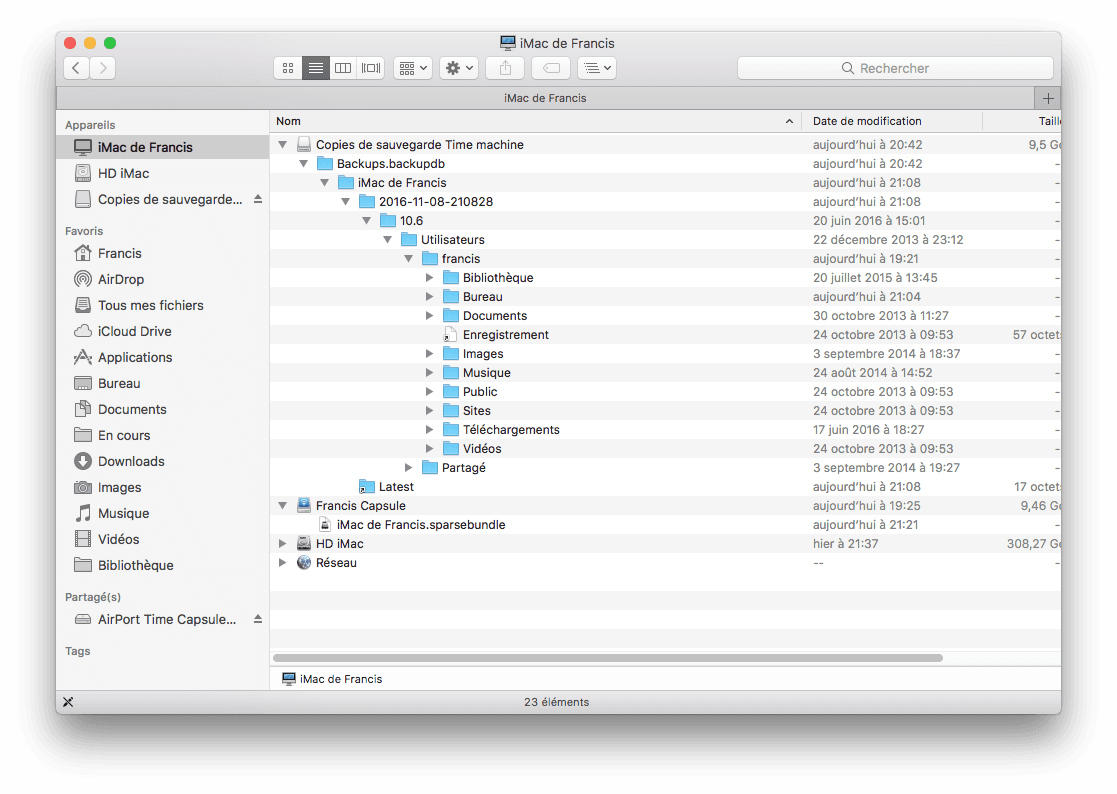Screen dimensions: 1117x794
Task: Expand the Bibliothèque folder row
Action: [x=430, y=278]
